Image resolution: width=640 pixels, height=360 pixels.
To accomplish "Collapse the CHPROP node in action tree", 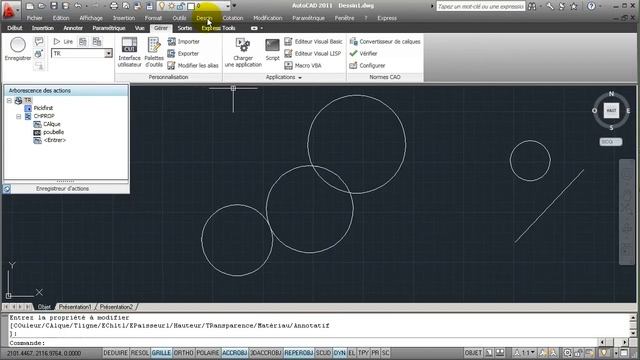I will (18, 116).
